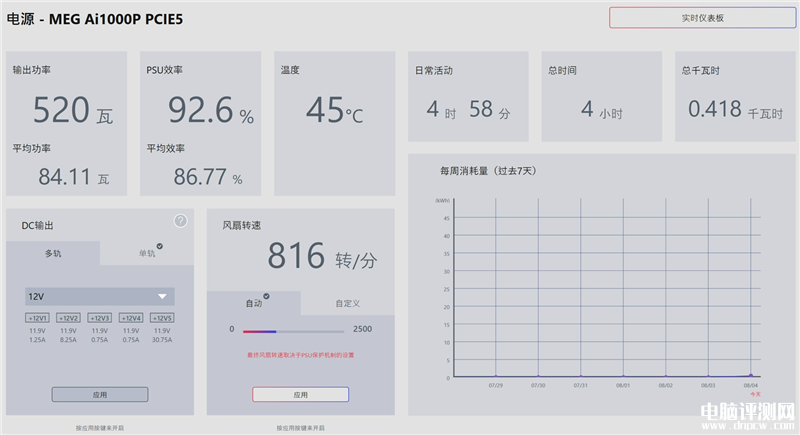Viewport: 800px width, 435px height.
Task: Click the 温度 label
Action: point(290,70)
